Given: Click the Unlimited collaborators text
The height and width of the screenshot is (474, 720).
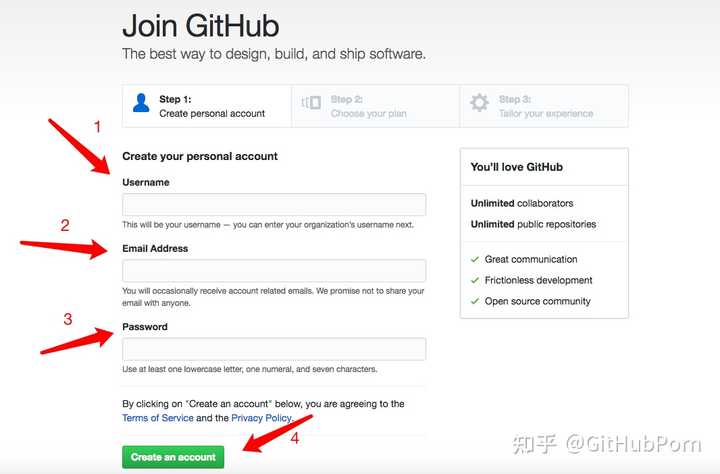Looking at the screenshot, I should click(522, 203).
